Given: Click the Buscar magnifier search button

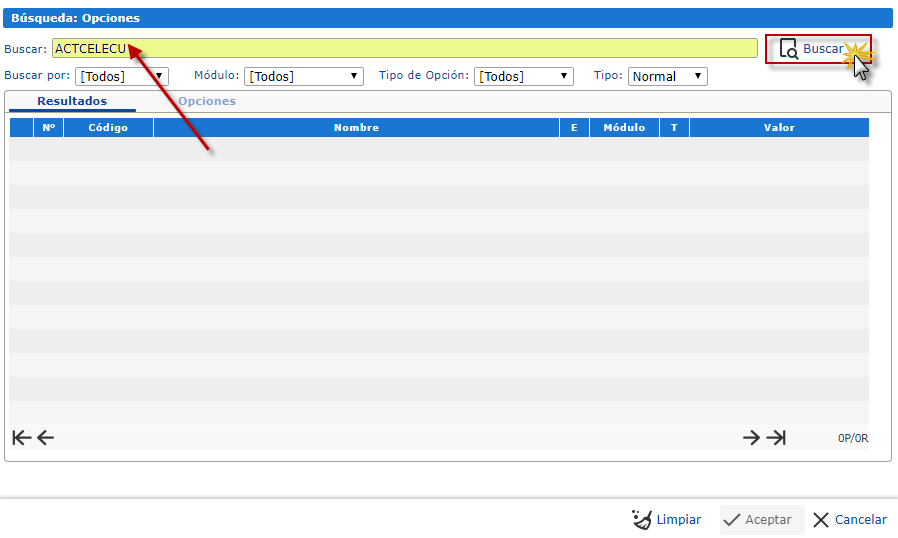Looking at the screenshot, I should tap(812, 49).
